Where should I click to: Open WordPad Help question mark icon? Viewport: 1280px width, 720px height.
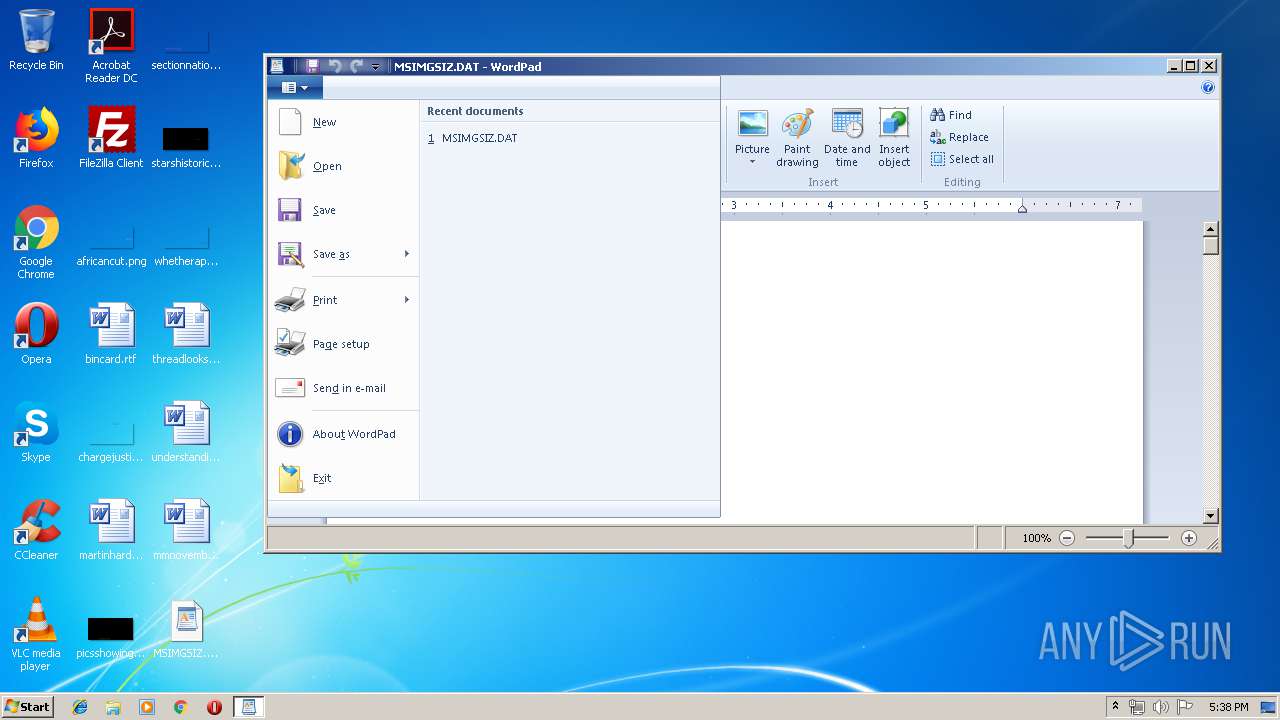[x=1208, y=88]
